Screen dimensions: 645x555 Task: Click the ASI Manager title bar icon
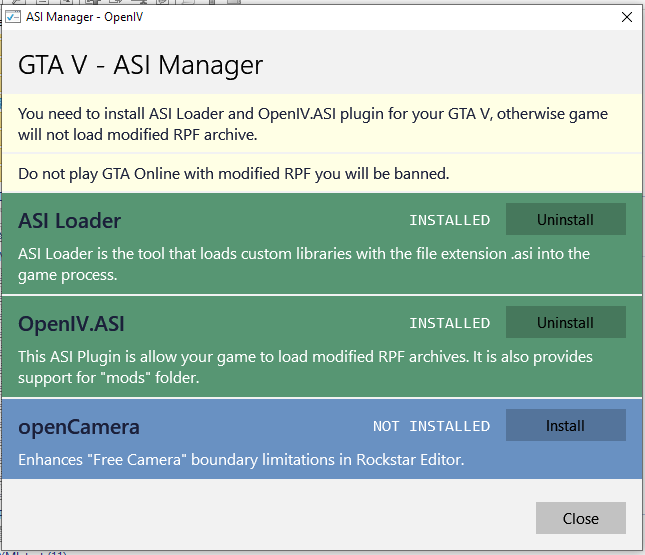pyautogui.click(x=14, y=17)
